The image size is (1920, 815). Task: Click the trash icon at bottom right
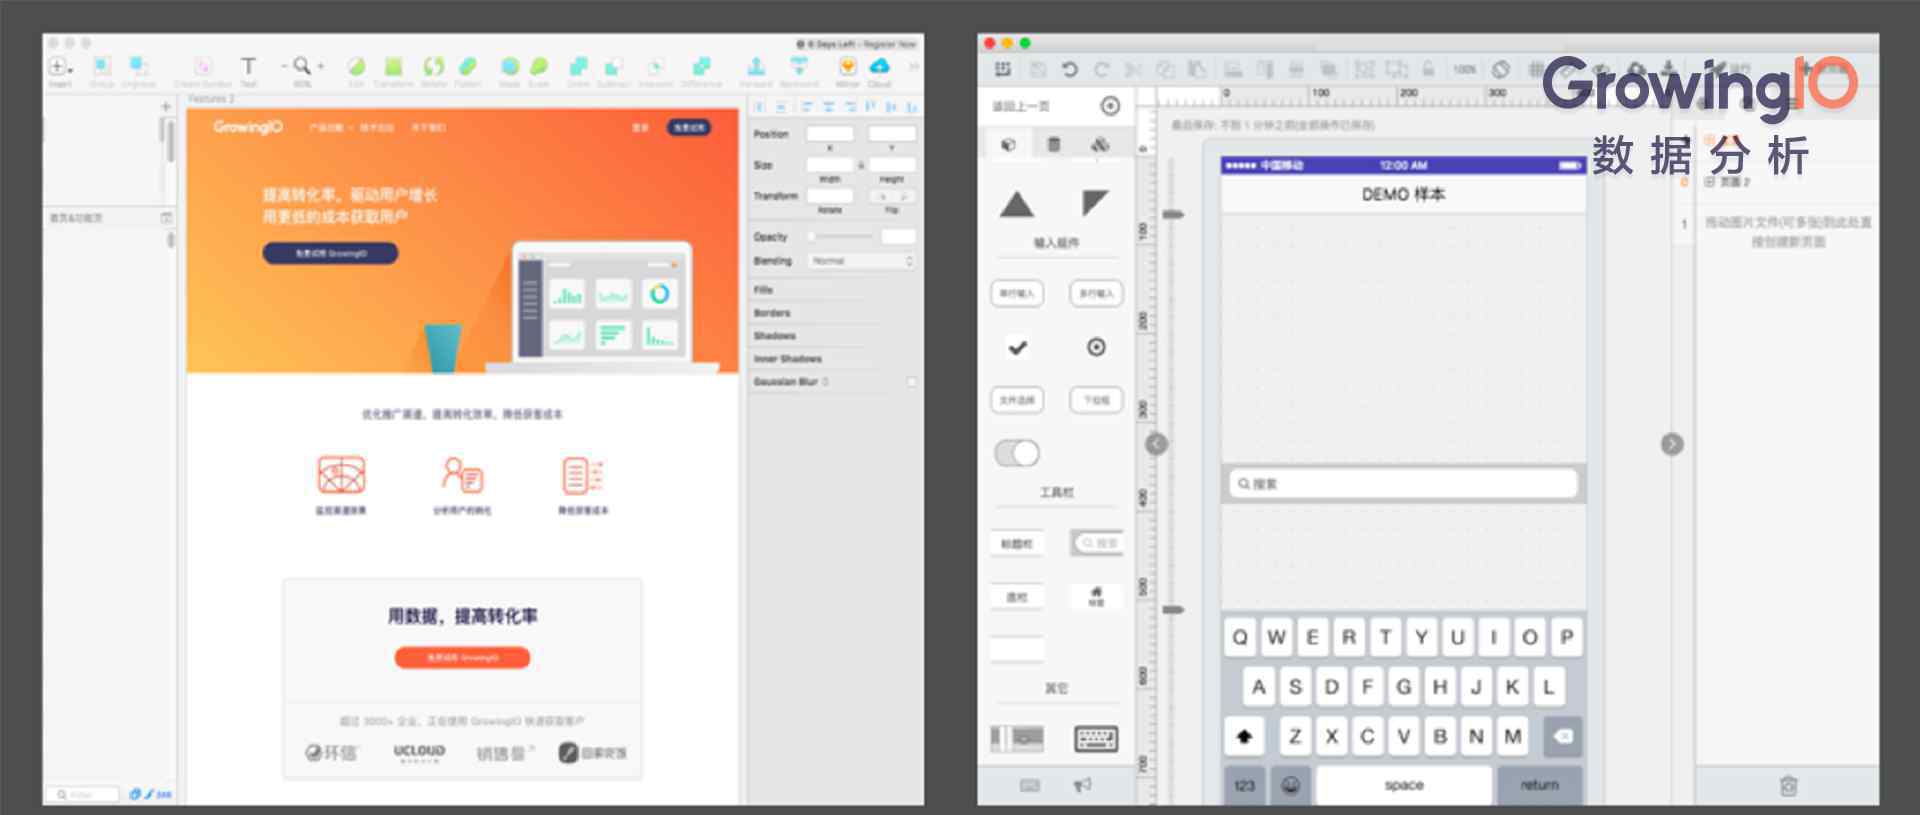point(1788,785)
